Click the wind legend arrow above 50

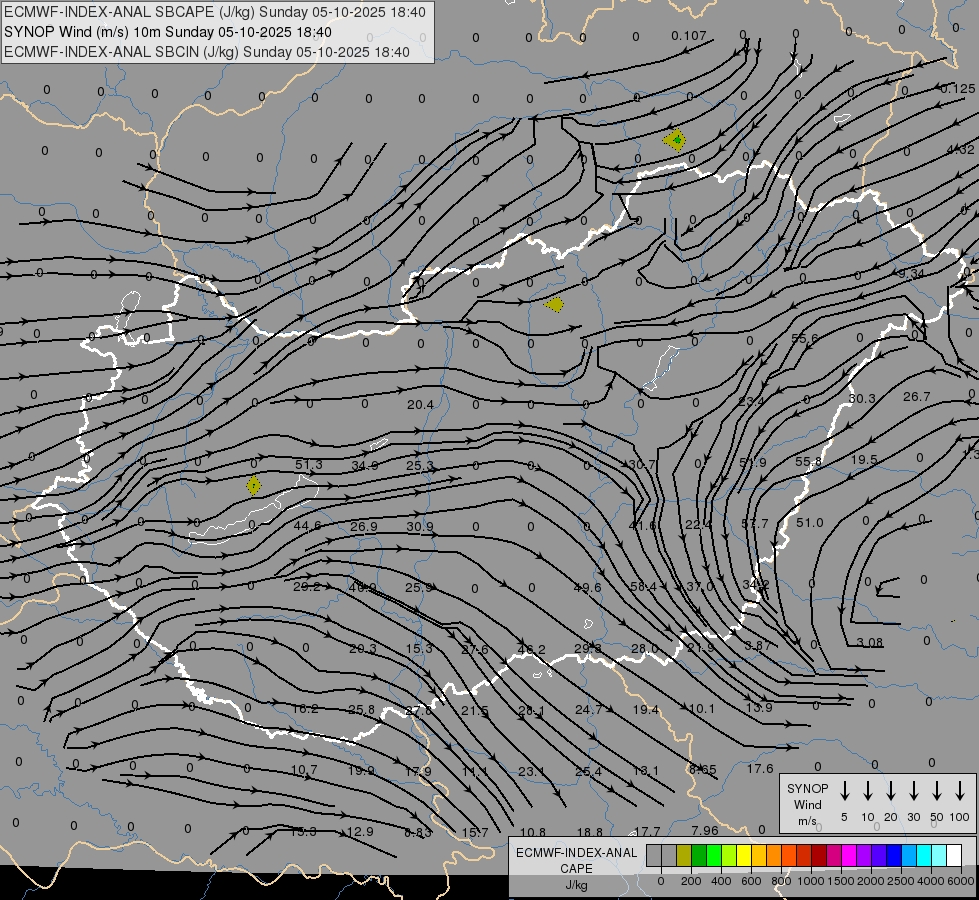tap(937, 790)
